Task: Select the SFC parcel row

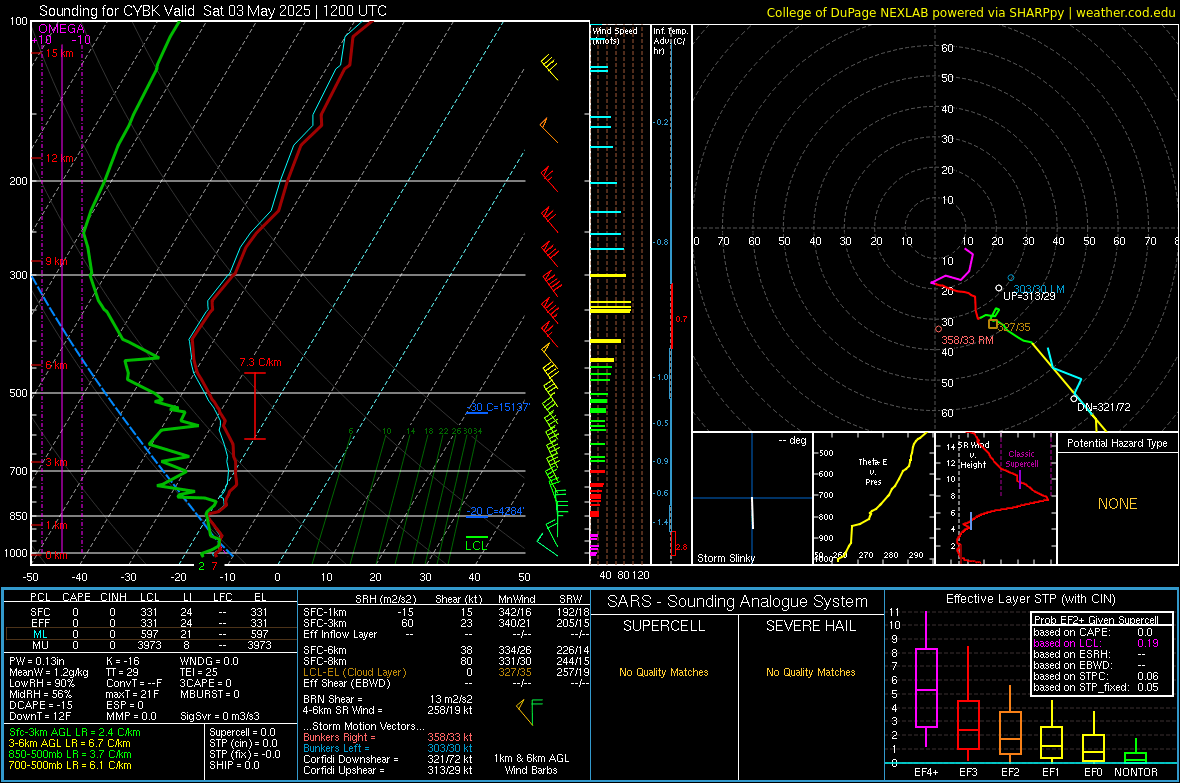Action: pyautogui.click(x=149, y=612)
